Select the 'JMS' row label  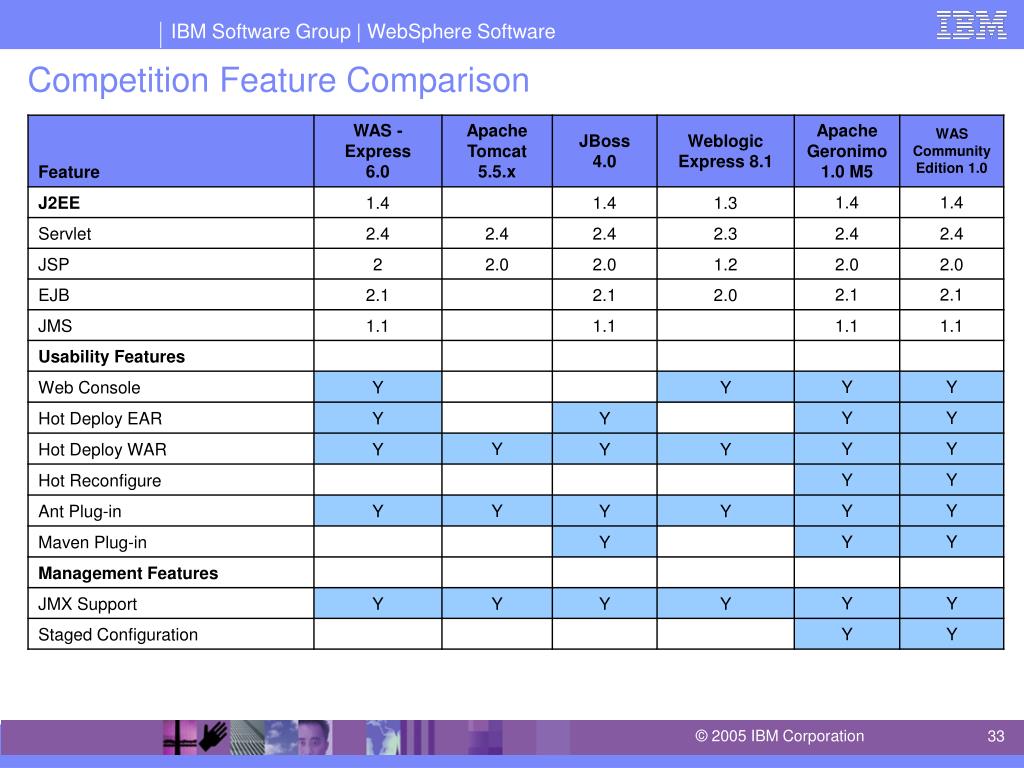point(55,326)
